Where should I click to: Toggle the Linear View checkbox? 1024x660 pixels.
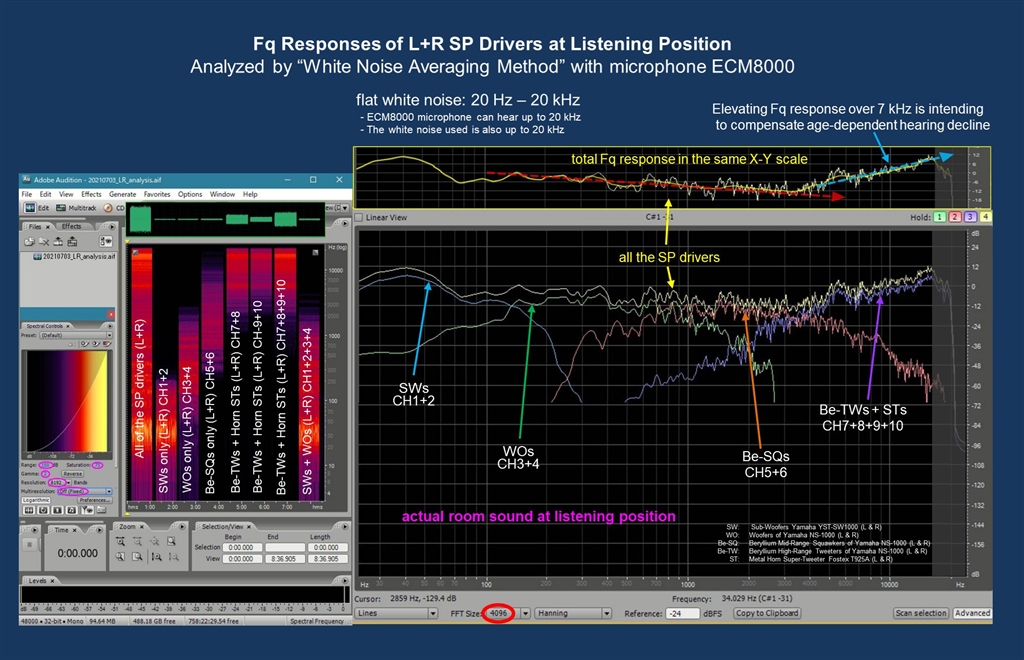(359, 217)
